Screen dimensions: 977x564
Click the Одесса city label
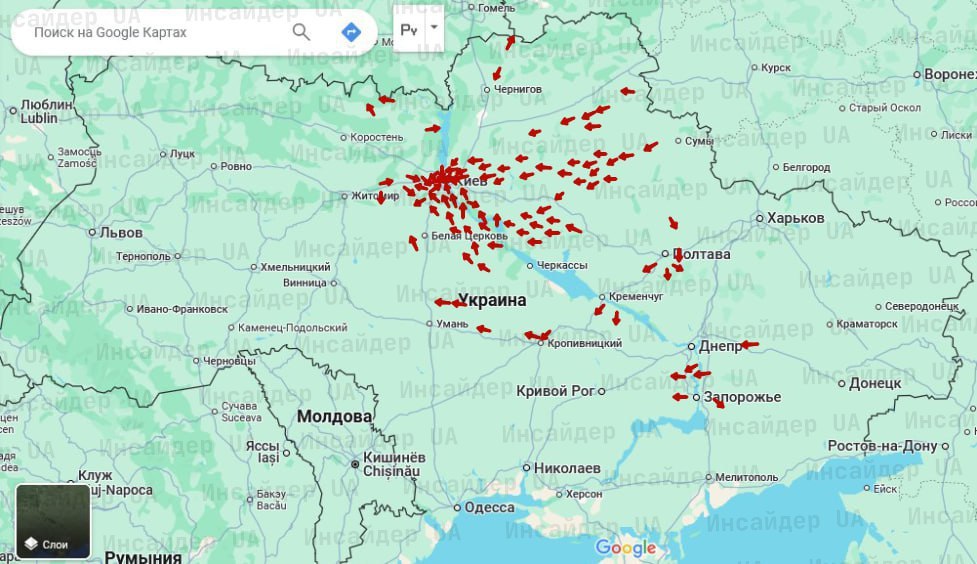point(489,507)
